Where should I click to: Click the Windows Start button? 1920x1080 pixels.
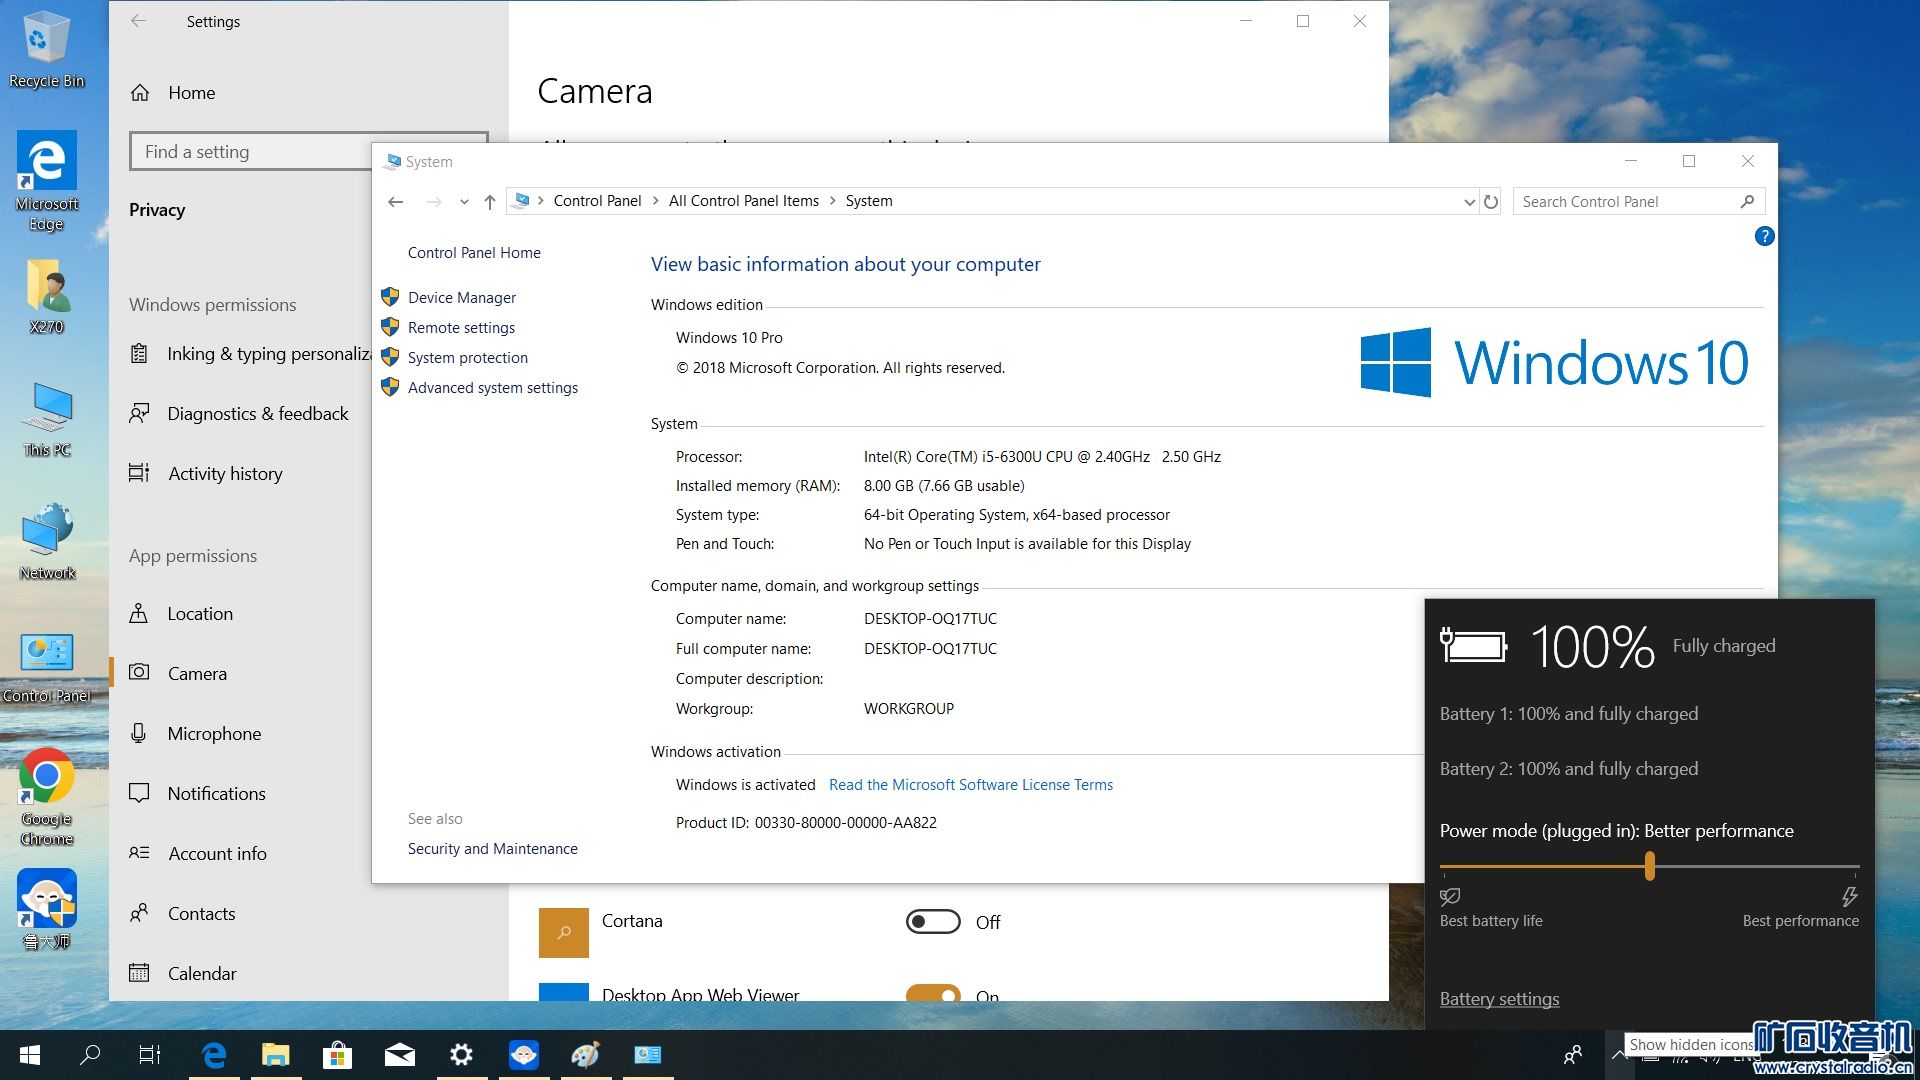click(30, 1054)
